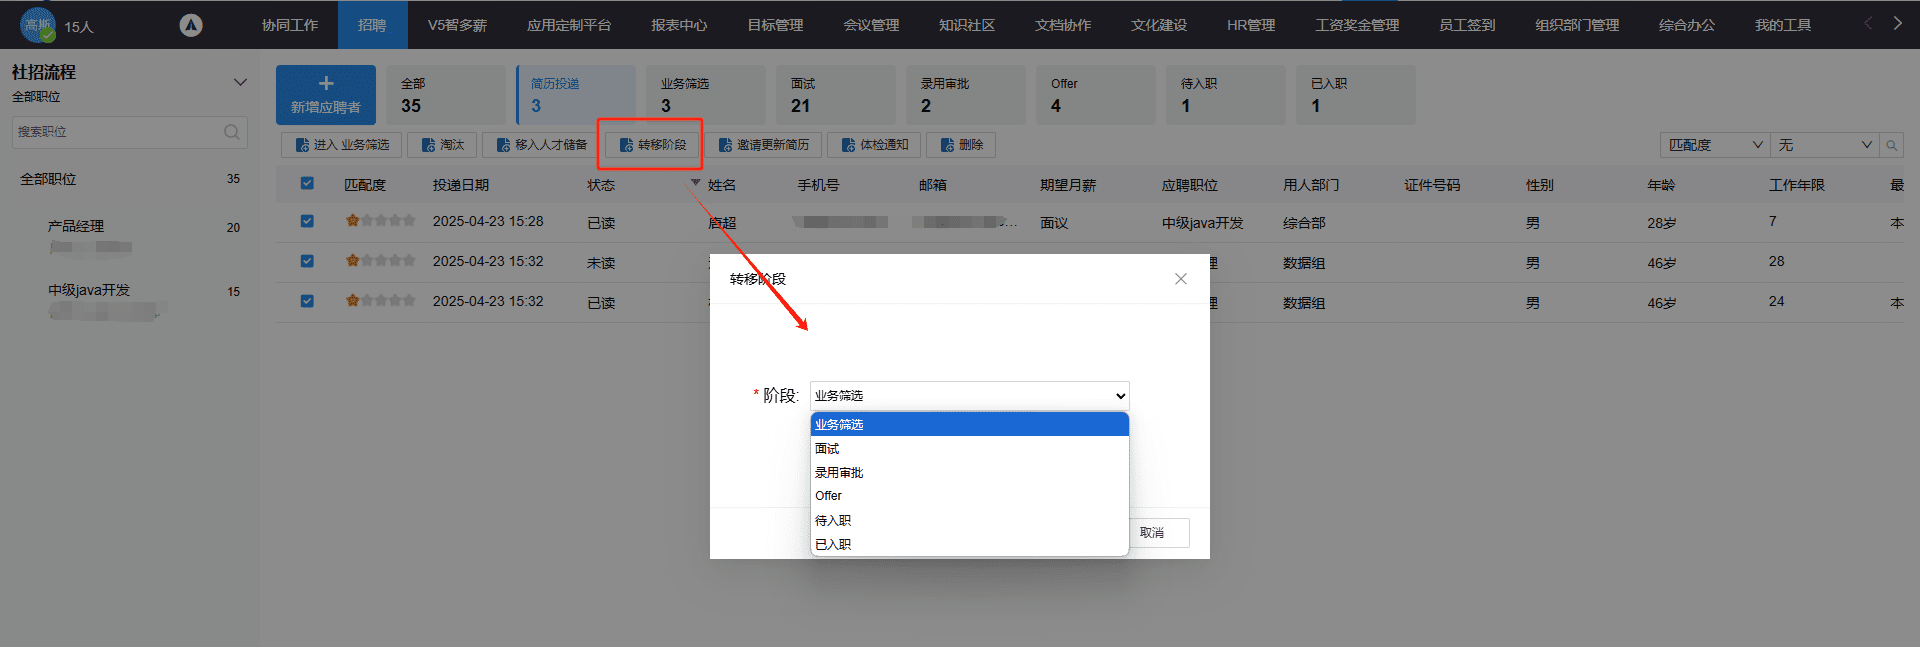Screen dimensions: 1920x647
Task: Click the 投递日期 column header
Action: tap(461, 185)
